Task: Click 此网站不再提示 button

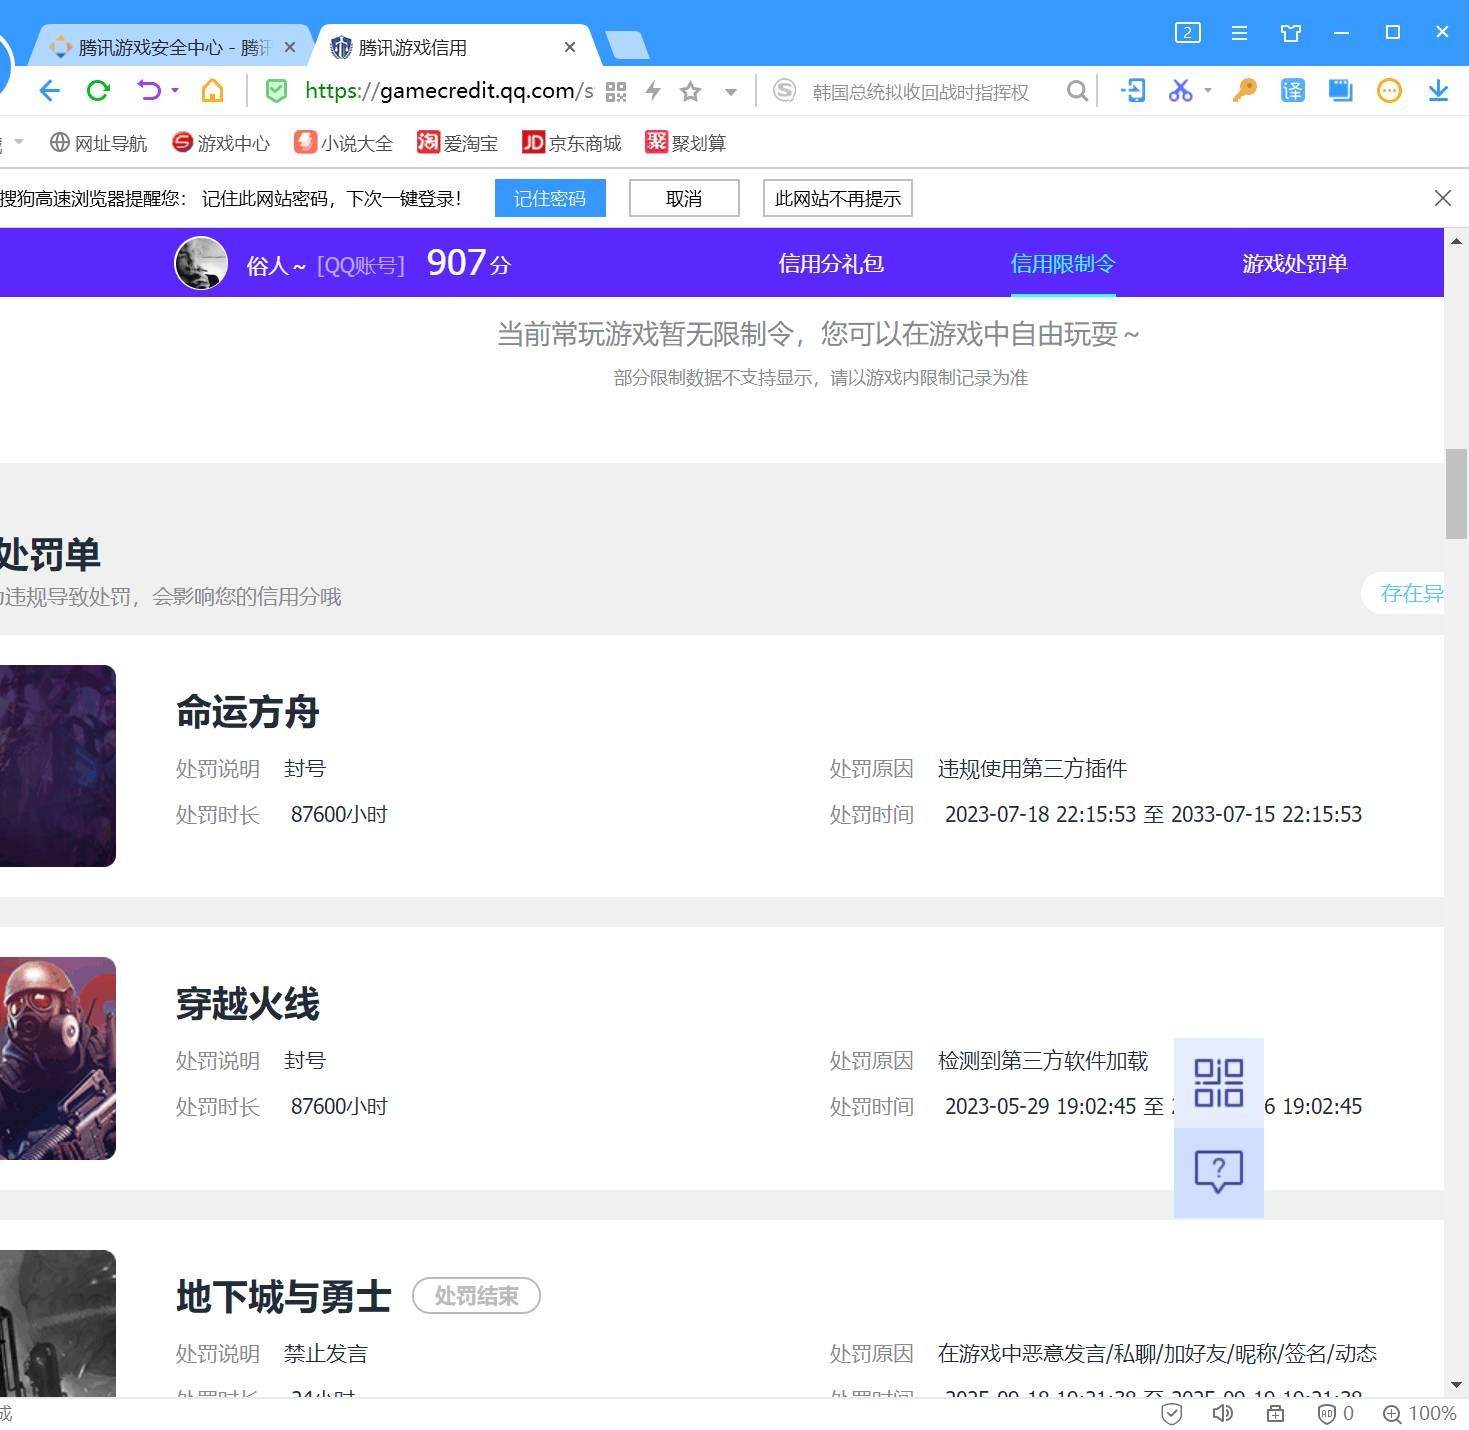Action: tap(838, 198)
